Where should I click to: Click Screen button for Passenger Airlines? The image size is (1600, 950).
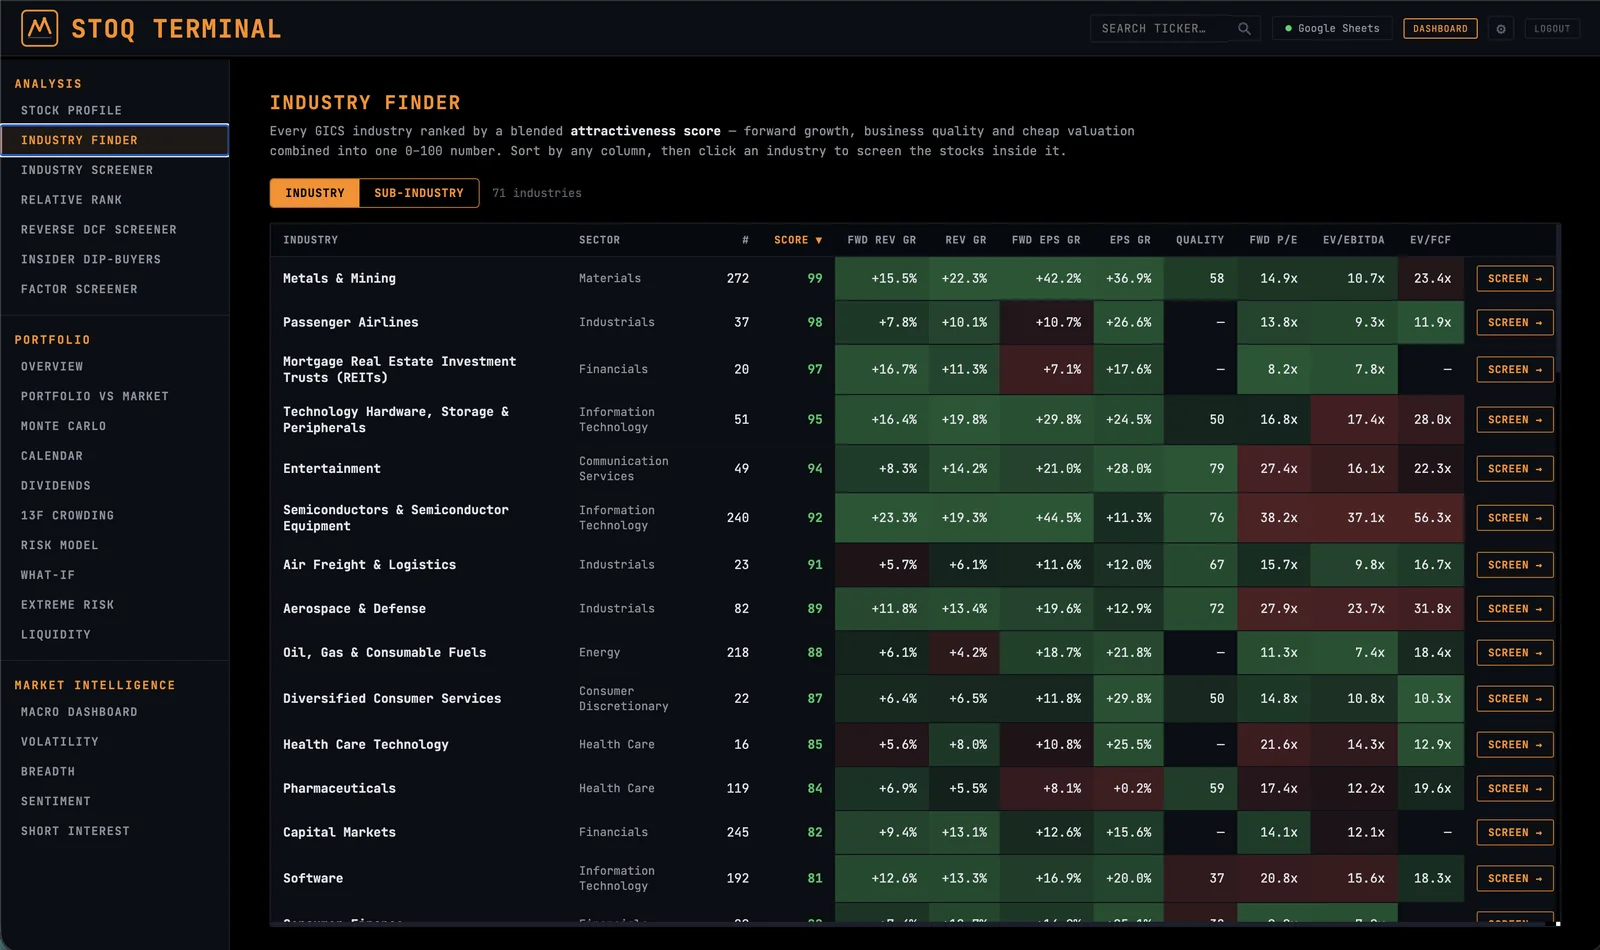pyautogui.click(x=1514, y=323)
